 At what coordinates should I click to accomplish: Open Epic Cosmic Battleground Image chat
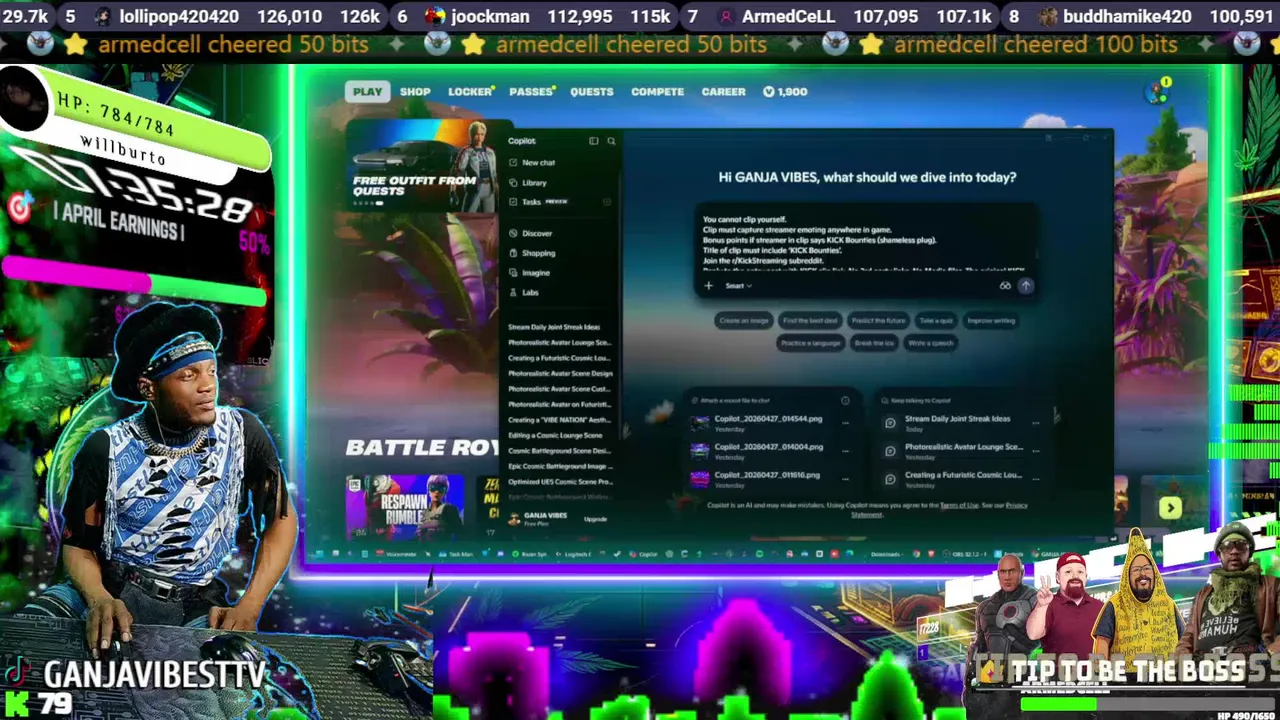click(560, 466)
